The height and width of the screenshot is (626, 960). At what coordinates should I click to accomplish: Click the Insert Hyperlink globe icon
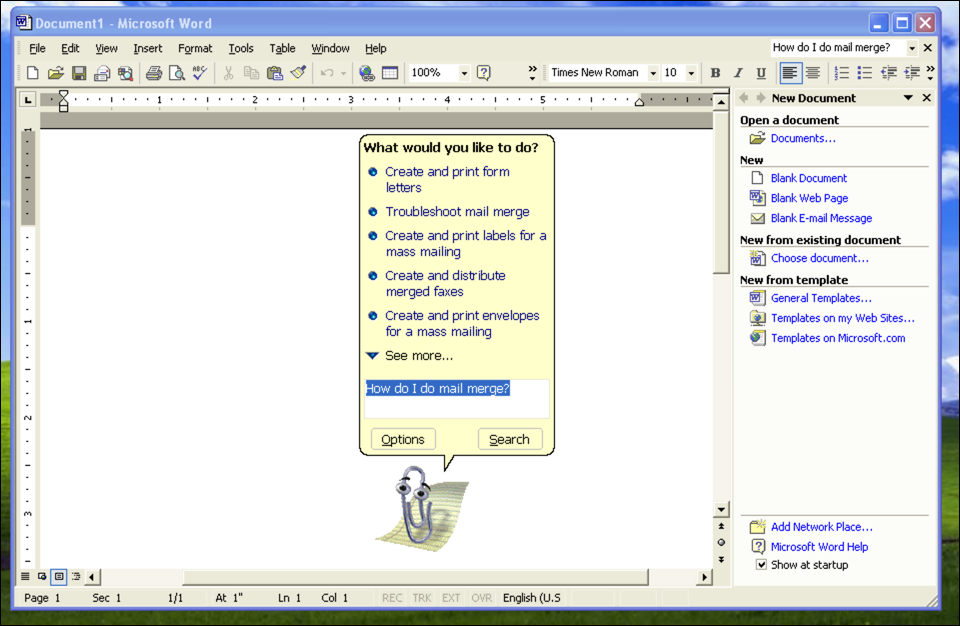click(367, 72)
